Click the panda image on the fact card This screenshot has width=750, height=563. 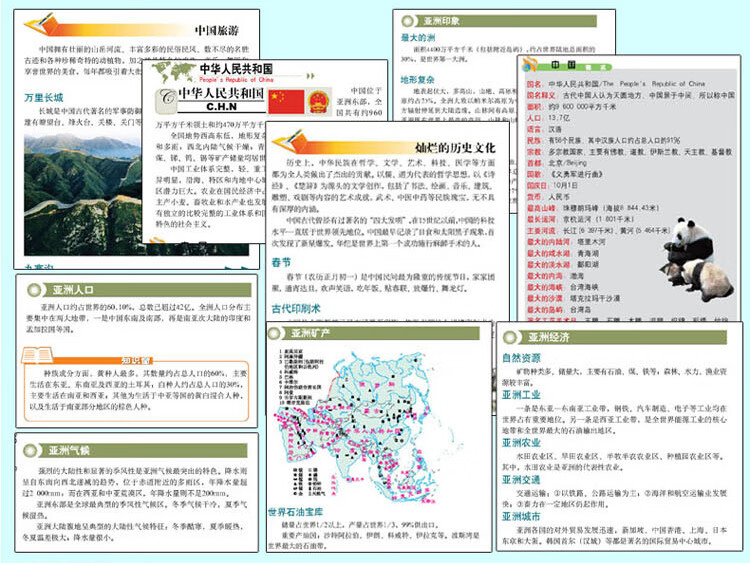[x=696, y=259]
